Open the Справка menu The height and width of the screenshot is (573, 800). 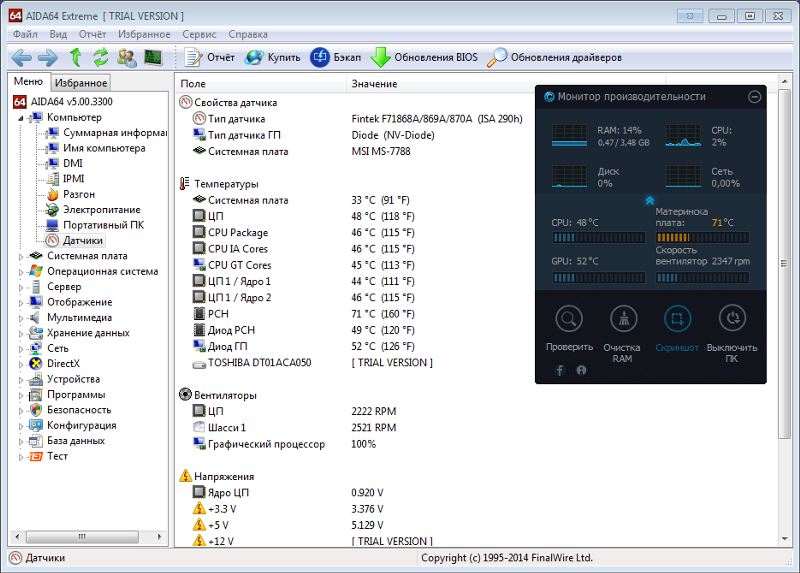coord(248,34)
